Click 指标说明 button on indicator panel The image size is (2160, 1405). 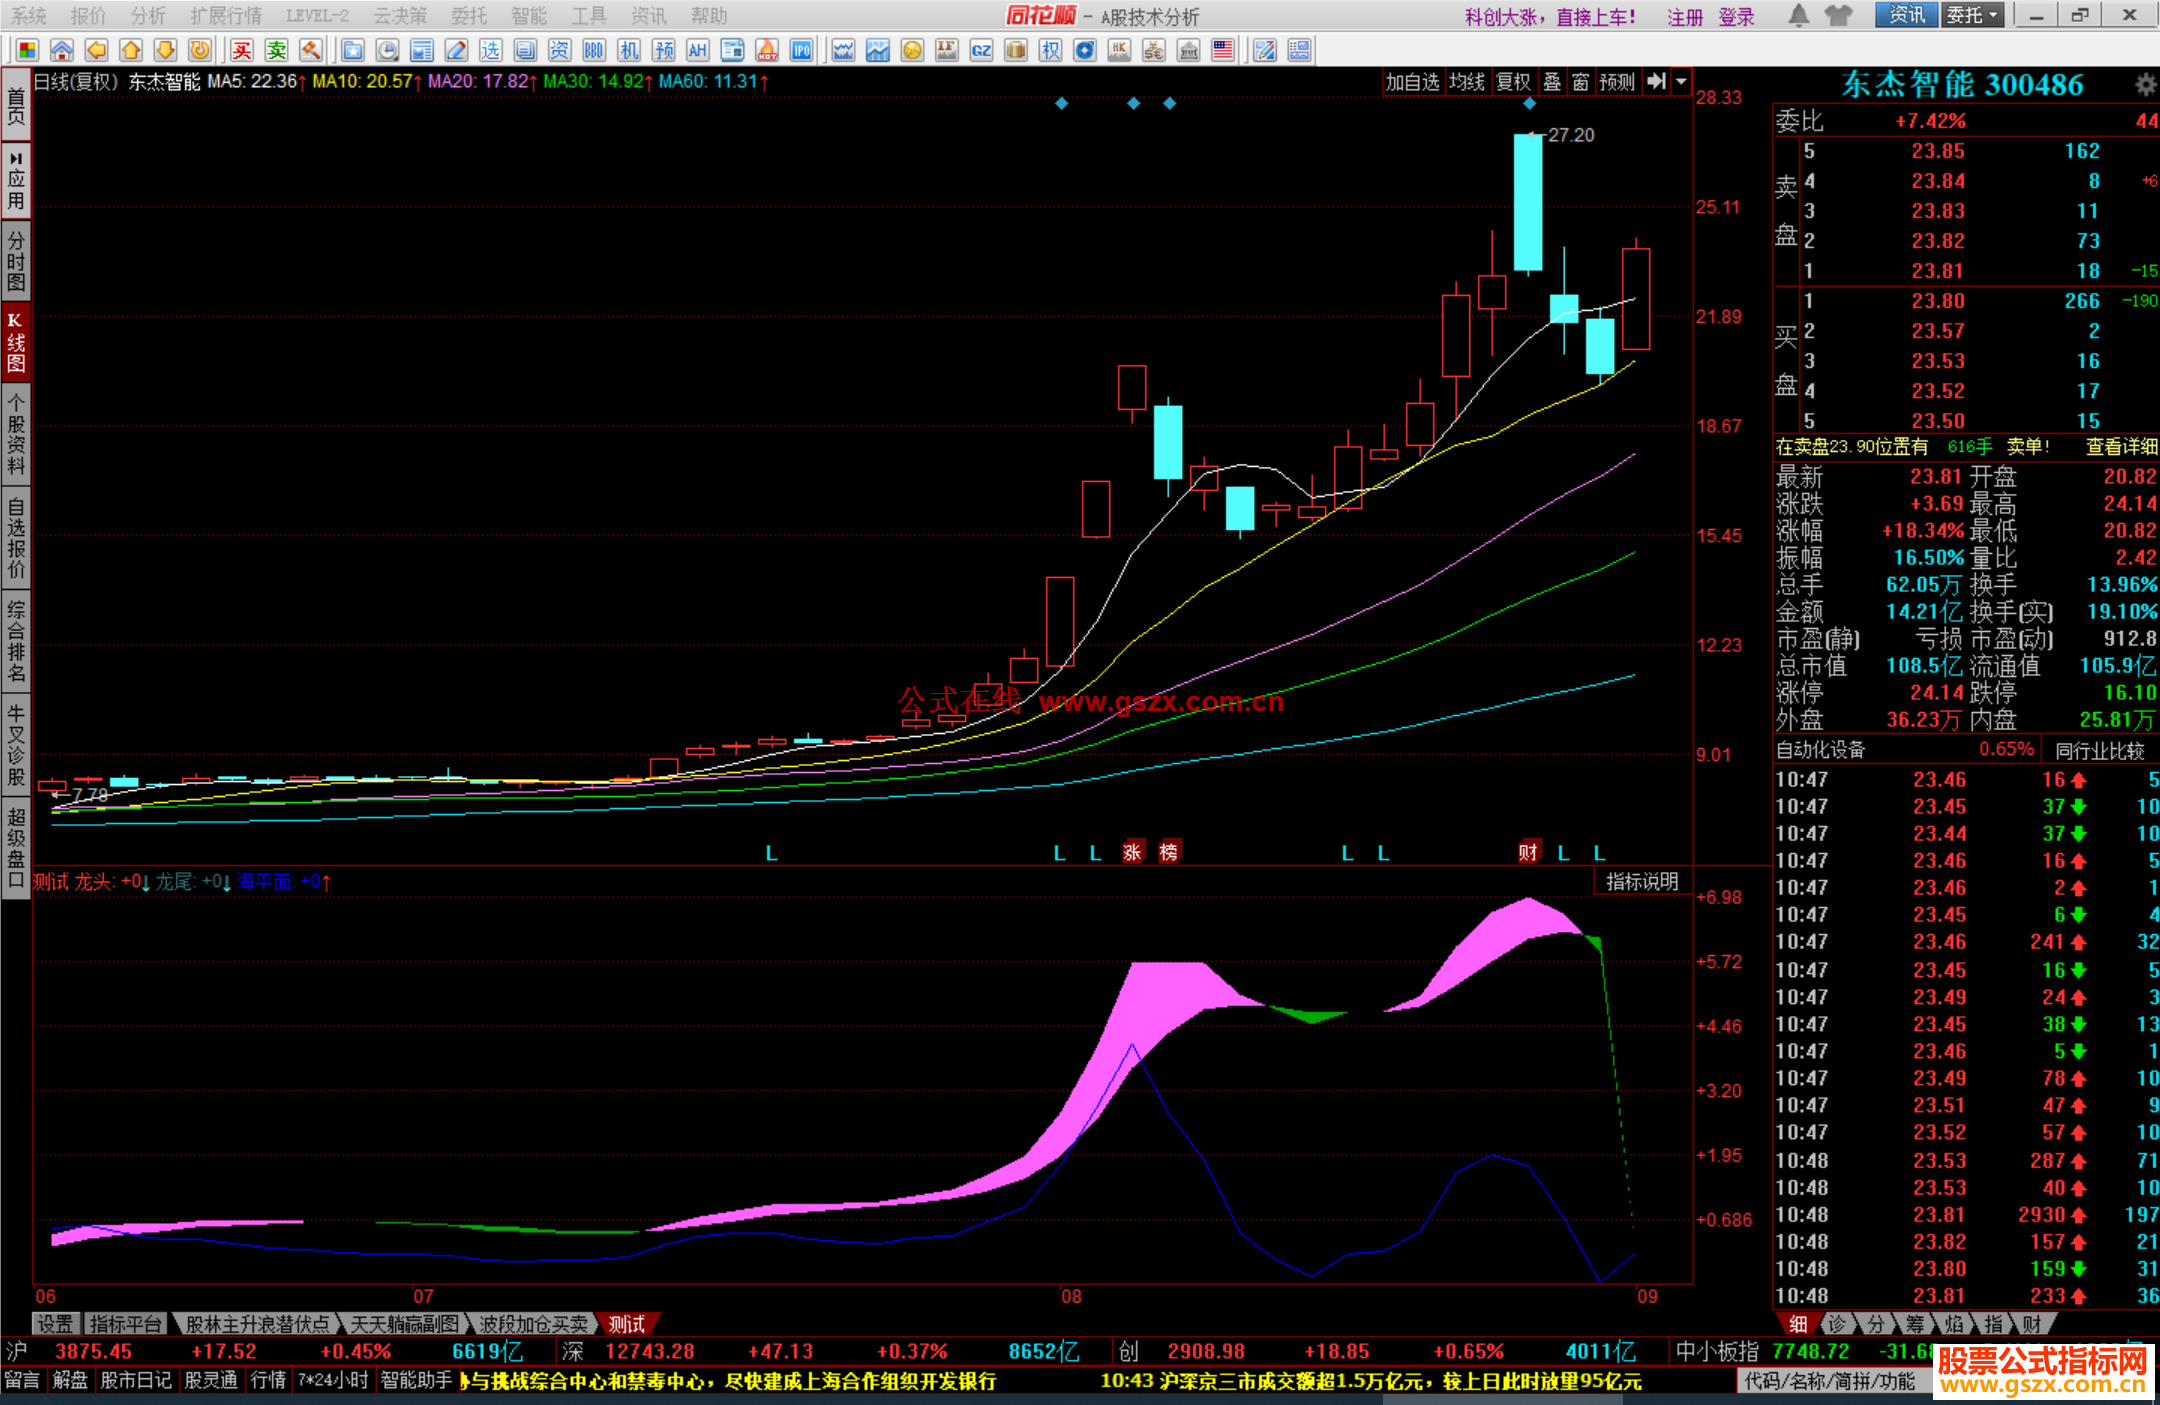tap(1642, 881)
